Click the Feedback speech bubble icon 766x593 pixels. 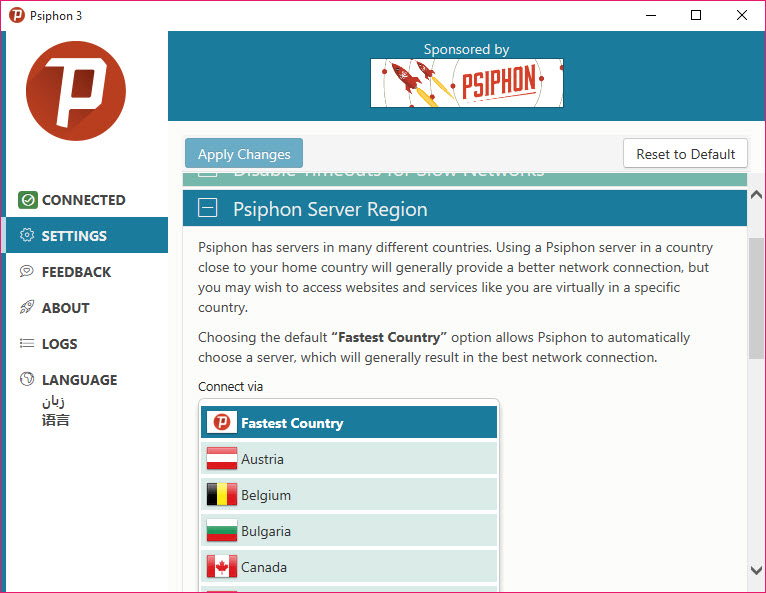click(26, 271)
